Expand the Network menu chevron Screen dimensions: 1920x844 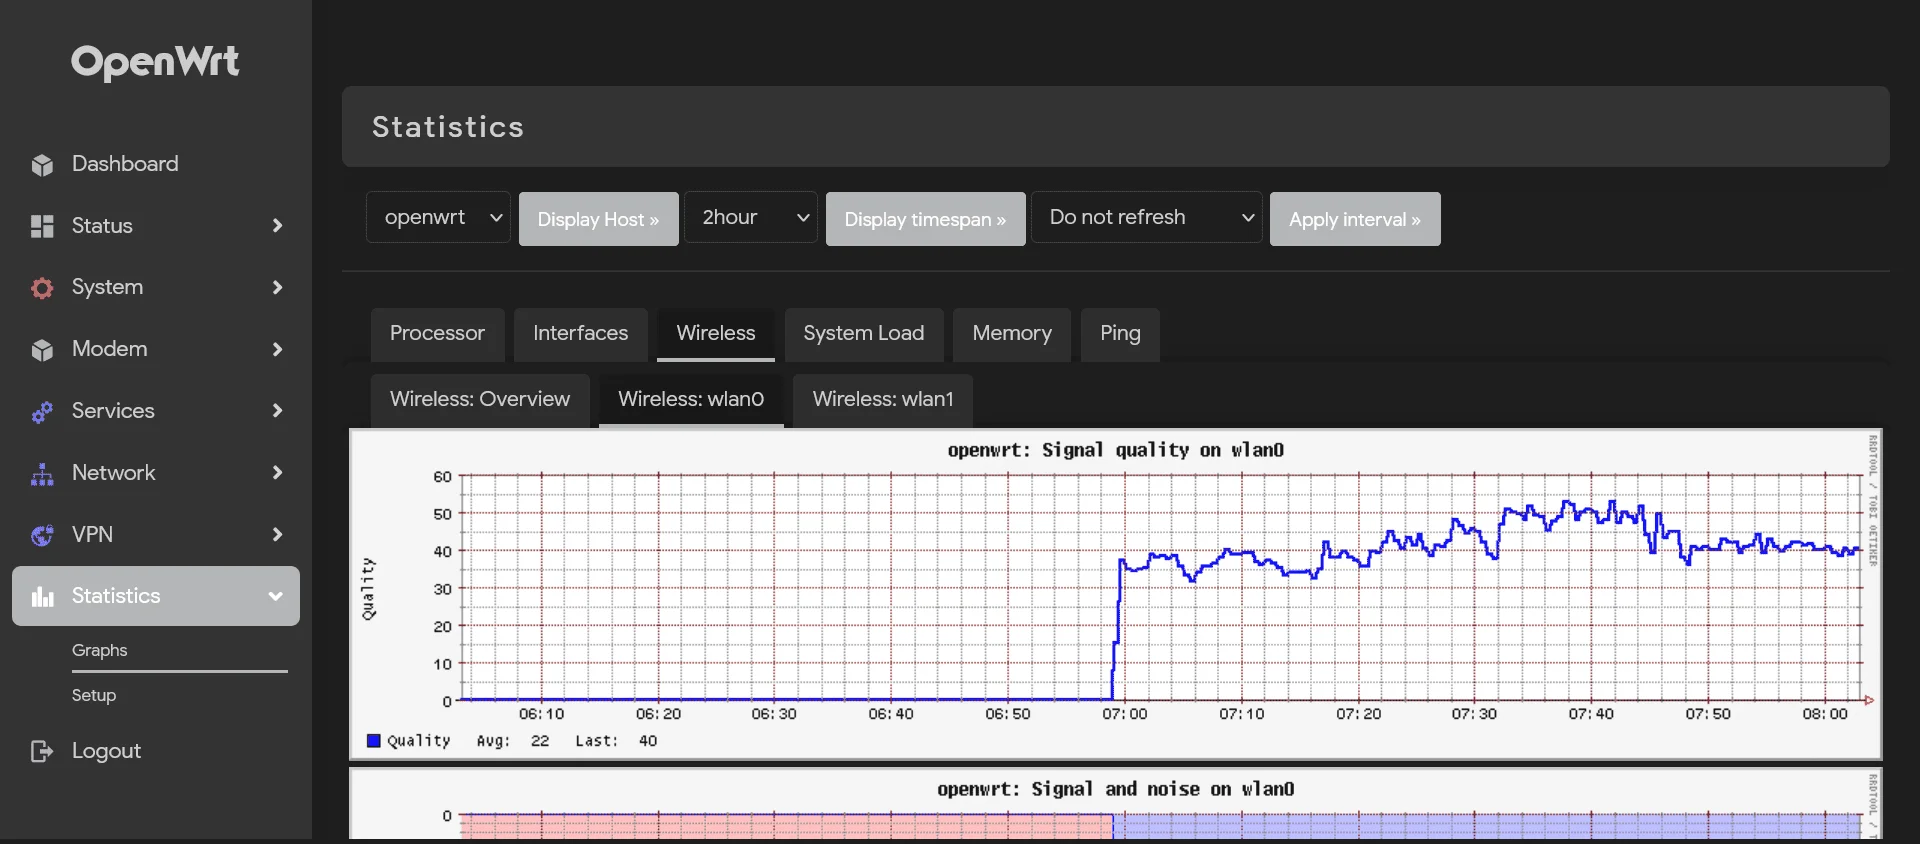[277, 473]
